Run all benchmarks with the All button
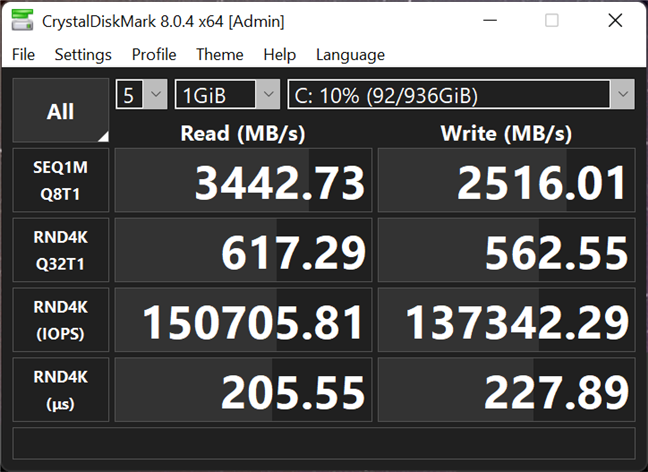The width and height of the screenshot is (648, 472). tap(61, 110)
